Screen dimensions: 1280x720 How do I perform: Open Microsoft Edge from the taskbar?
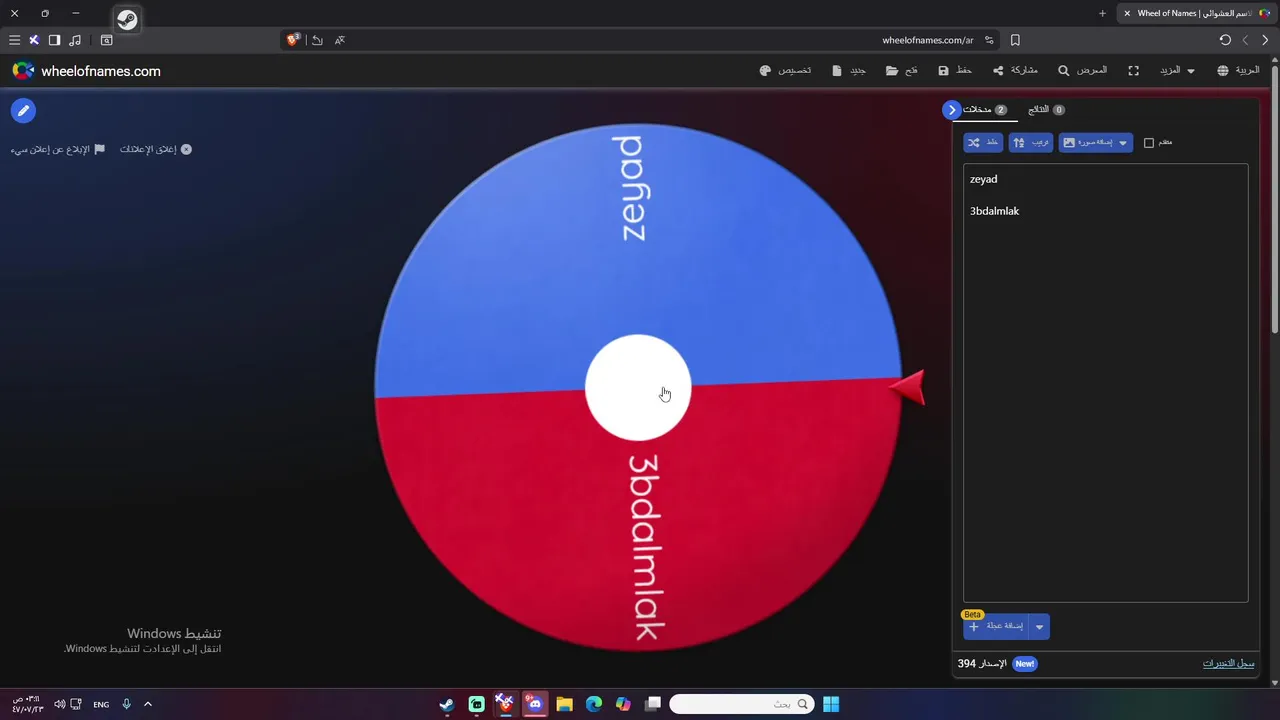click(594, 704)
